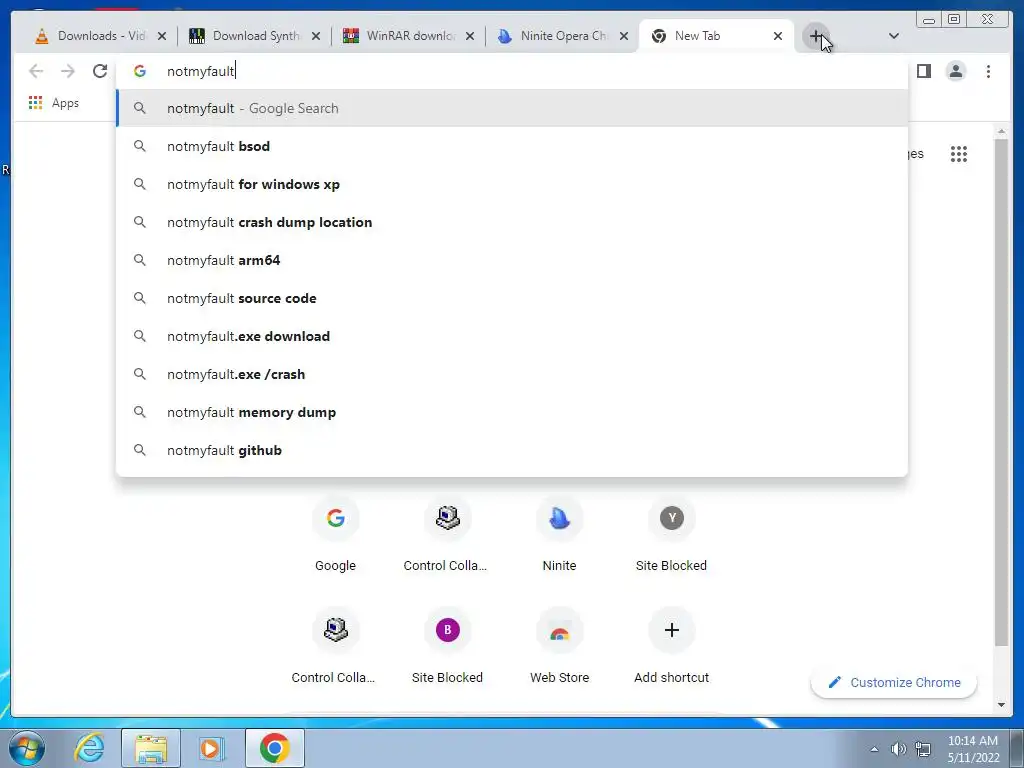The width and height of the screenshot is (1024, 768).
Task: Click the Customize Chrome button
Action: click(894, 682)
